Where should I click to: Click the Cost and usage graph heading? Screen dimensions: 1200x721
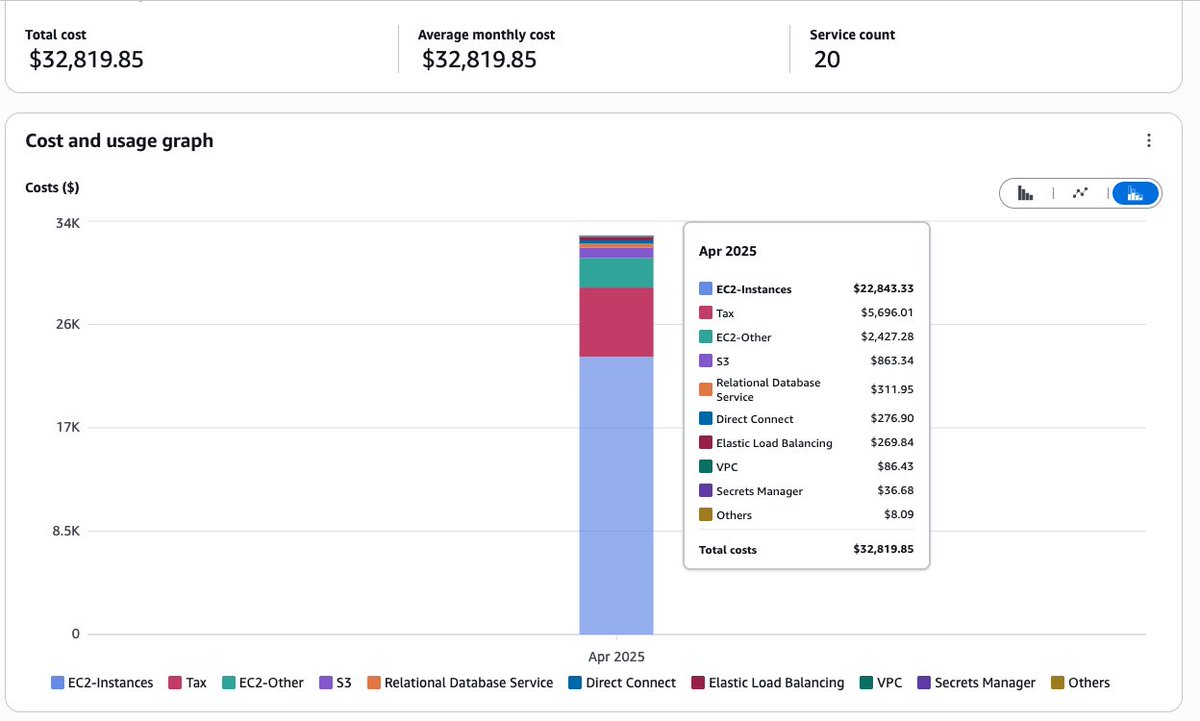point(119,141)
